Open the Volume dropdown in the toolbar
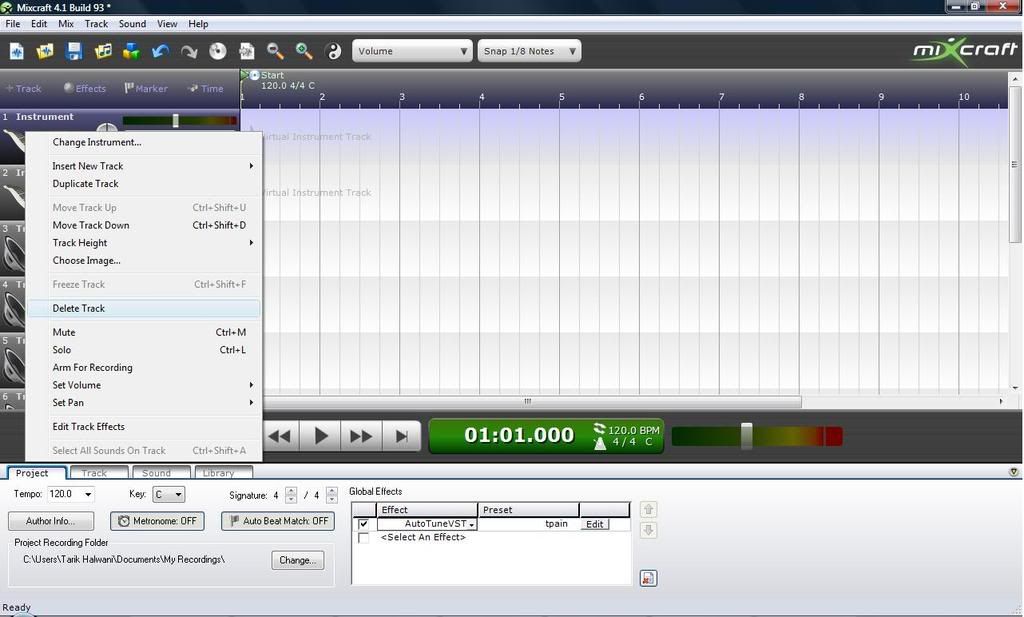Image resolution: width=1024 pixels, height=617 pixels. pyautogui.click(x=412, y=51)
